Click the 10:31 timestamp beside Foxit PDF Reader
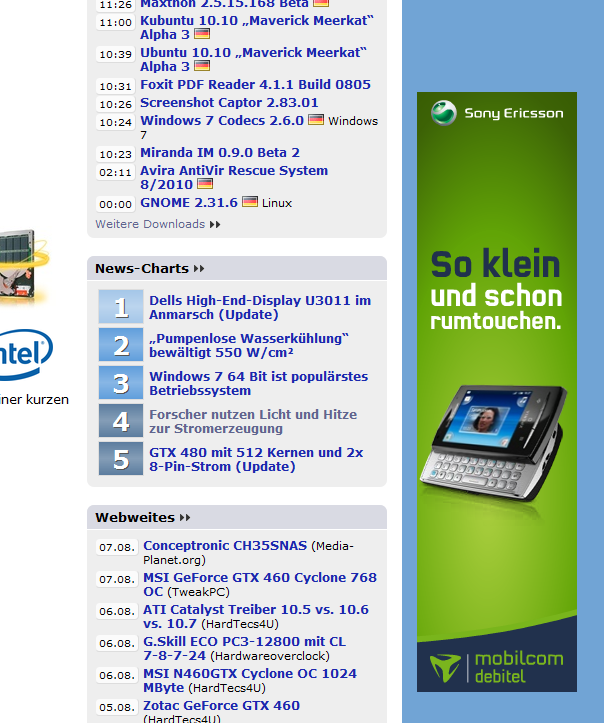 (x=115, y=86)
